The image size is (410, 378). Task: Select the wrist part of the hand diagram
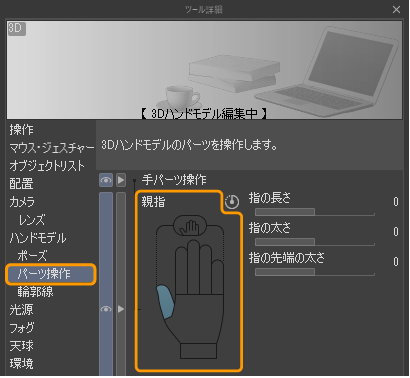(x=199, y=351)
